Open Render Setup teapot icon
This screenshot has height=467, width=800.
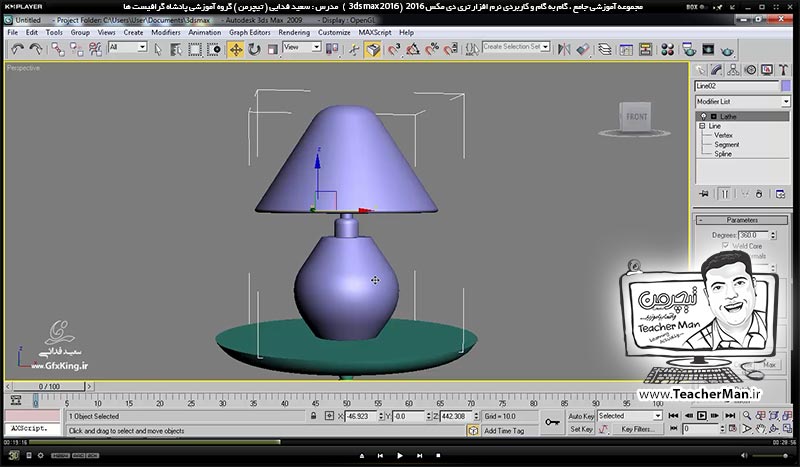click(689, 50)
